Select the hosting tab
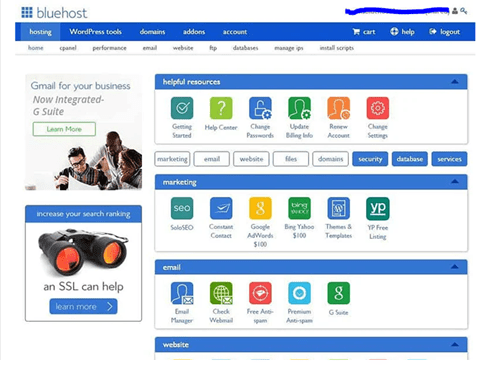The image size is (487, 368). pyautogui.click(x=40, y=32)
